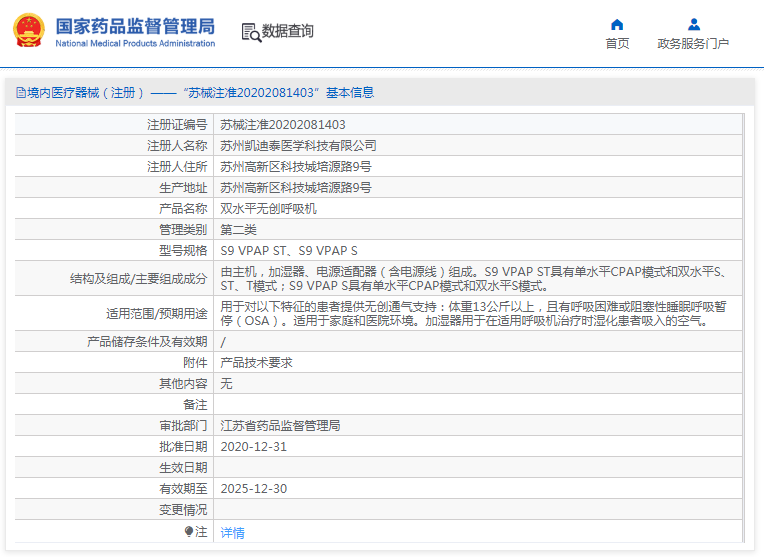The image size is (764, 557).
Task: Select approval date 2020-12-31
Action: [253, 446]
